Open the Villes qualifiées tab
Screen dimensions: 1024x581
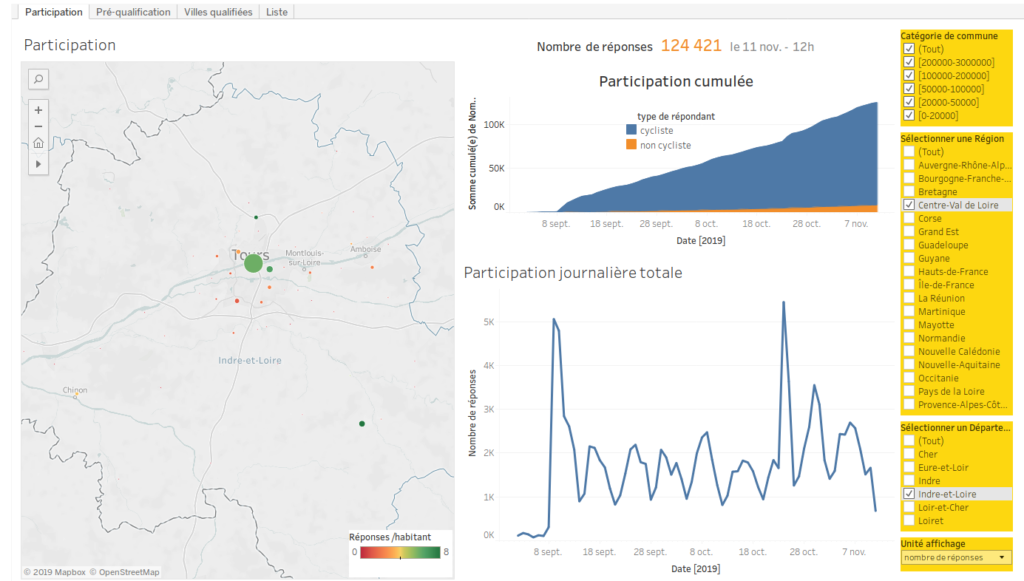pyautogui.click(x=218, y=12)
